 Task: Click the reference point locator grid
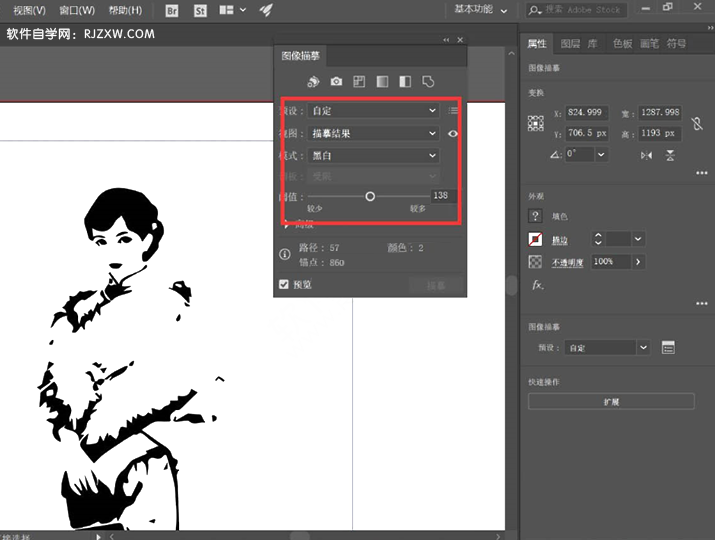click(x=536, y=123)
